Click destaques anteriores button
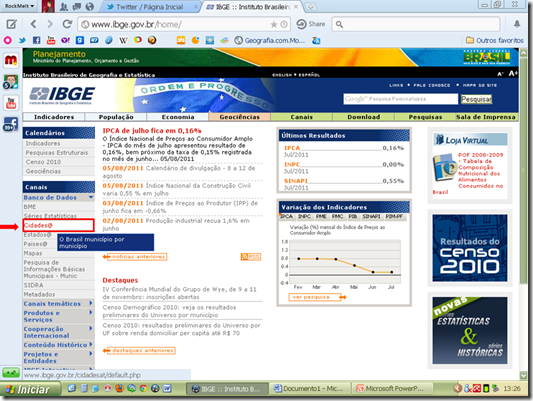The image size is (533, 401). [139, 350]
